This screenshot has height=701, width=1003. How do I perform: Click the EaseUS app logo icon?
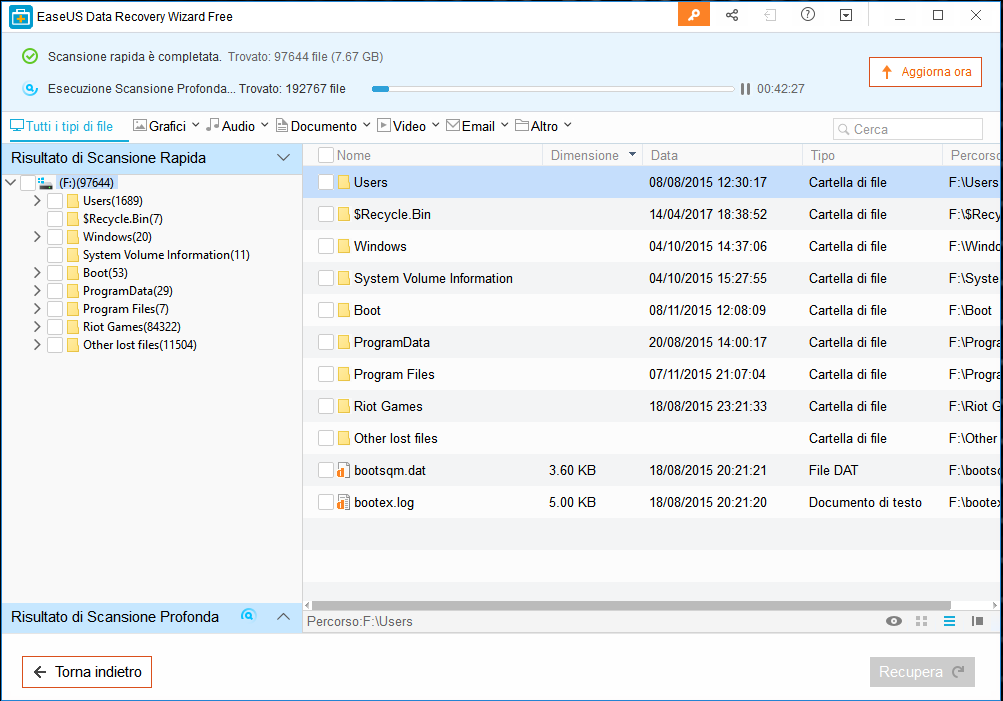pyautogui.click(x=20, y=17)
